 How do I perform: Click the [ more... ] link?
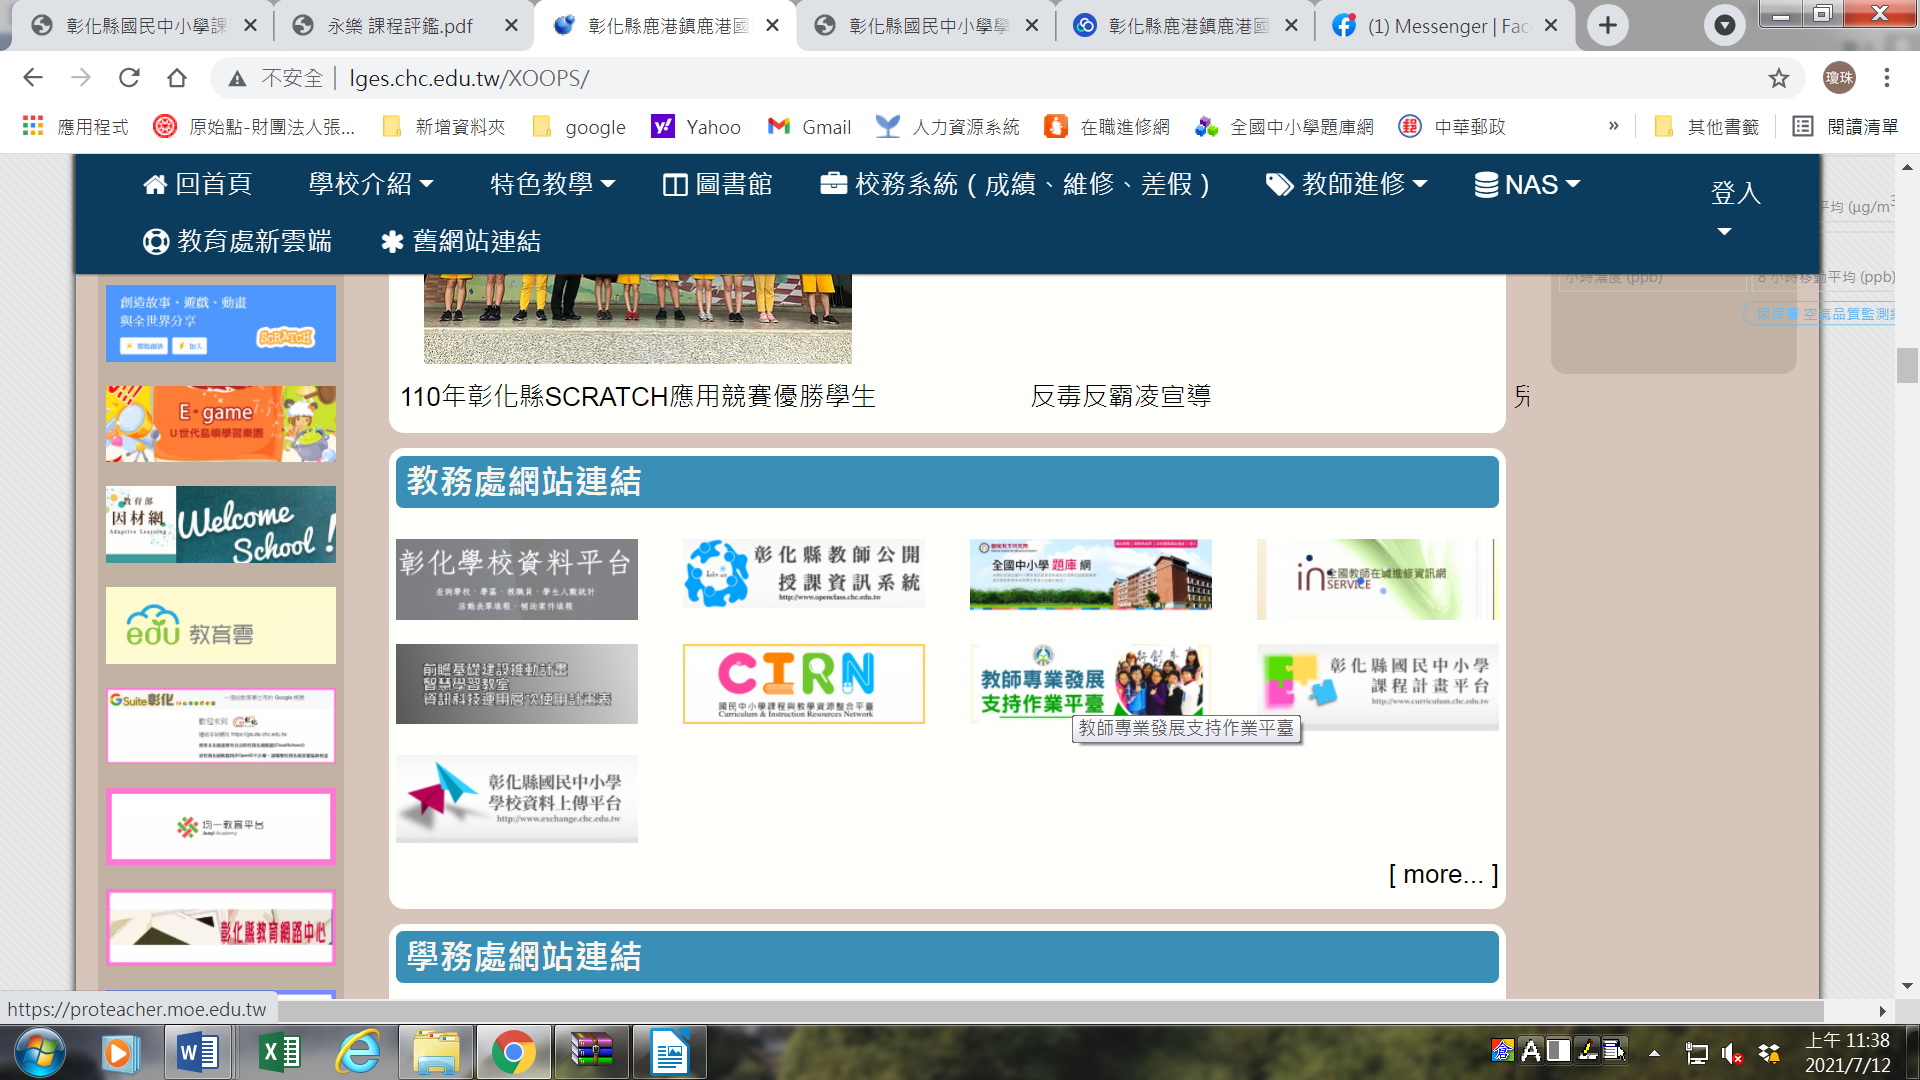coord(1443,875)
